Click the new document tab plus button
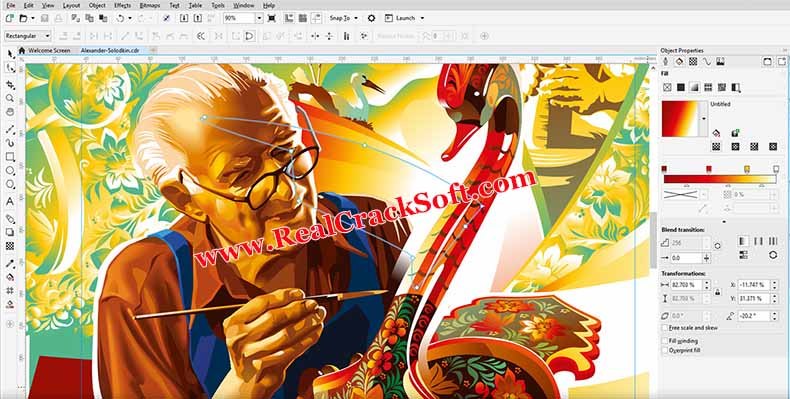Viewport: 790px width, 399px height. 153,50
